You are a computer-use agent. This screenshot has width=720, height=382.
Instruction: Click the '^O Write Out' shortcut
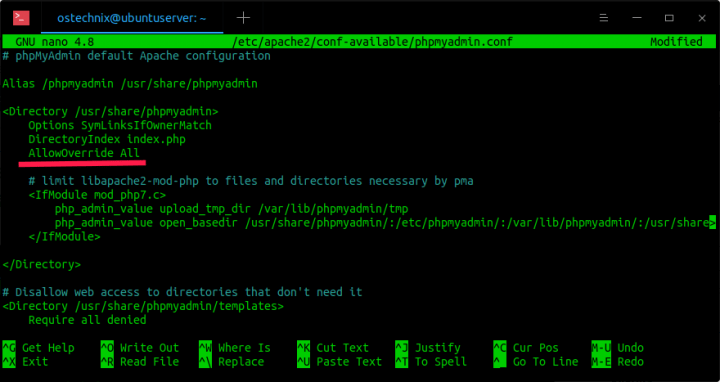tap(140, 348)
